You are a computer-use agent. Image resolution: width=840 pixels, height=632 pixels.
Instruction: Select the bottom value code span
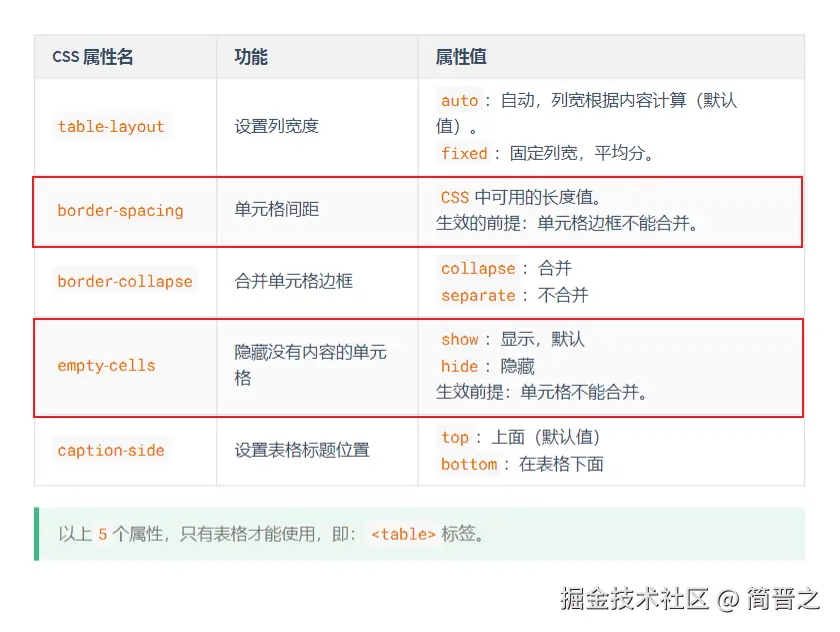pyautogui.click(x=468, y=464)
